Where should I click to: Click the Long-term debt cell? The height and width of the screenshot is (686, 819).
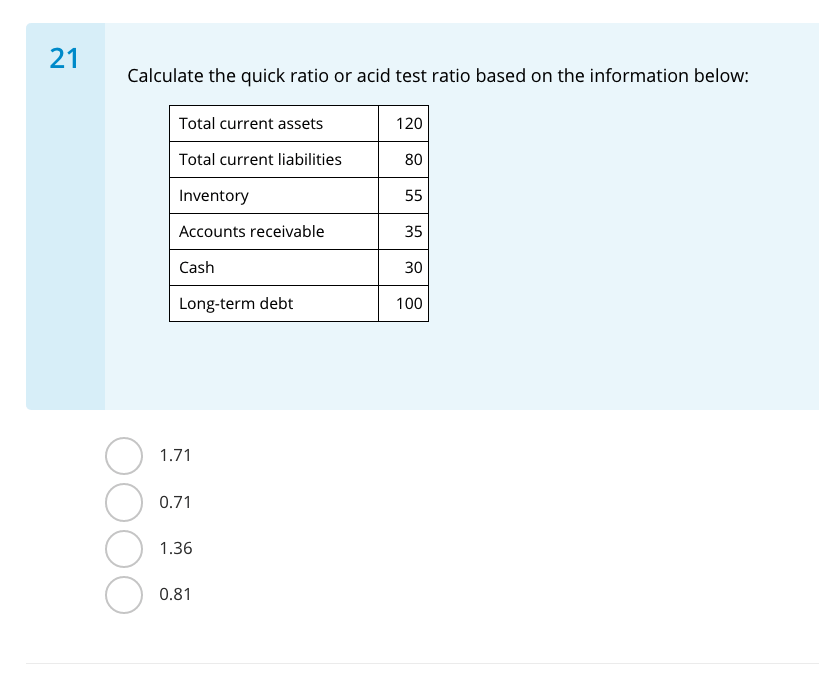point(236,304)
